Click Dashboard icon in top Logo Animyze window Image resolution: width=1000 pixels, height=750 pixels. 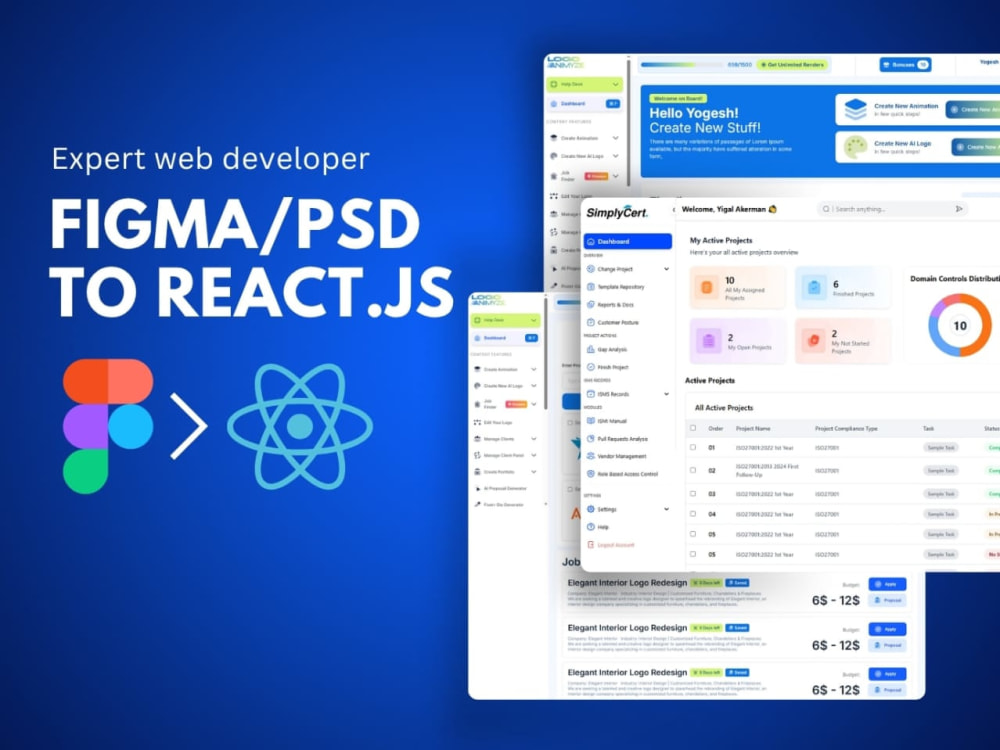click(554, 103)
